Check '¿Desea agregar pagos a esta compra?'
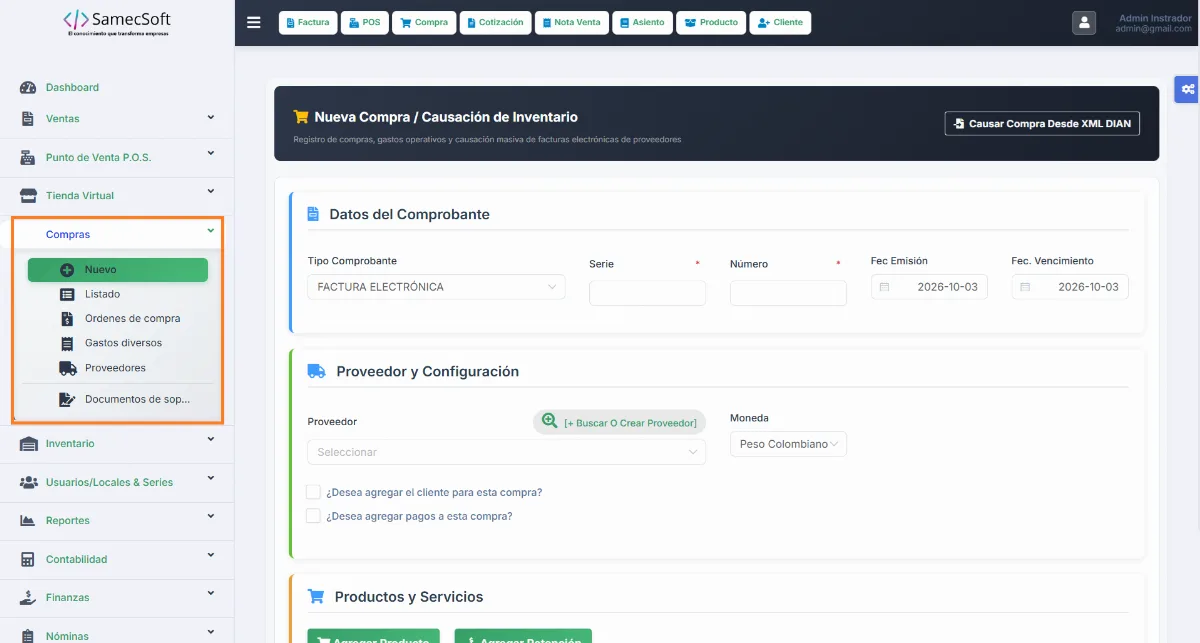 click(314, 516)
